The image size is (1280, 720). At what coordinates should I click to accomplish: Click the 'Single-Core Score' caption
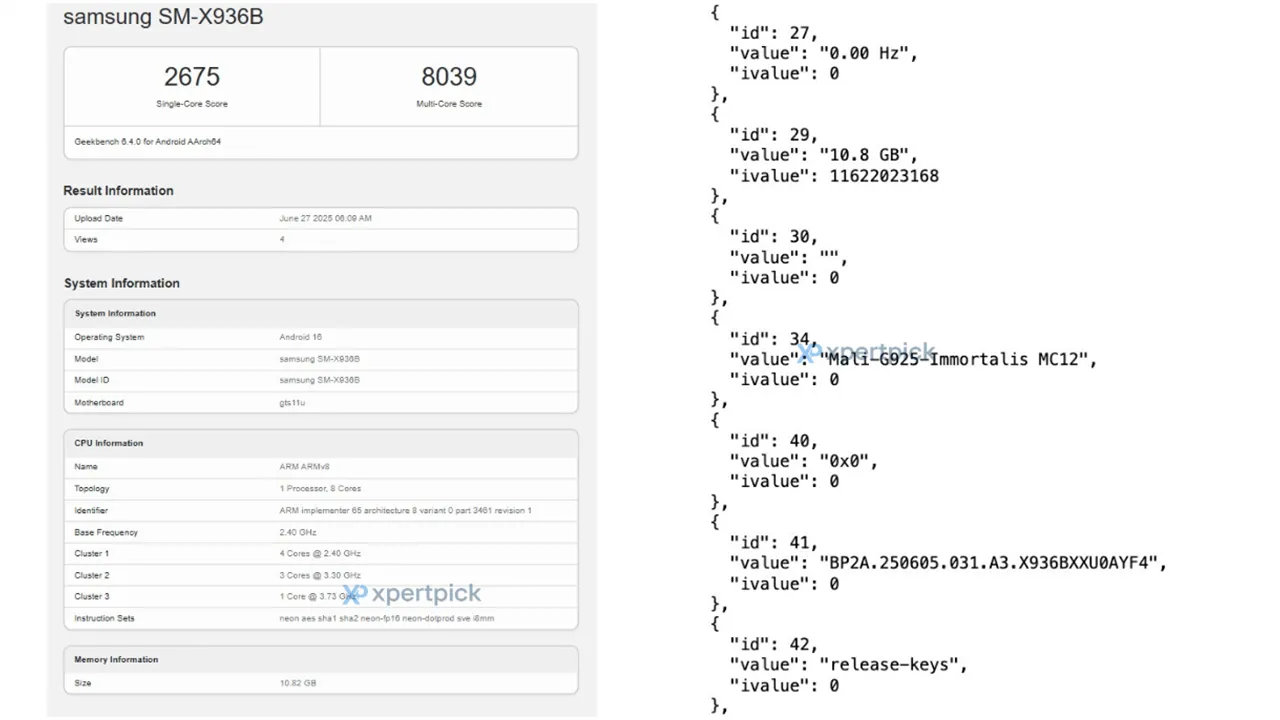click(x=192, y=104)
